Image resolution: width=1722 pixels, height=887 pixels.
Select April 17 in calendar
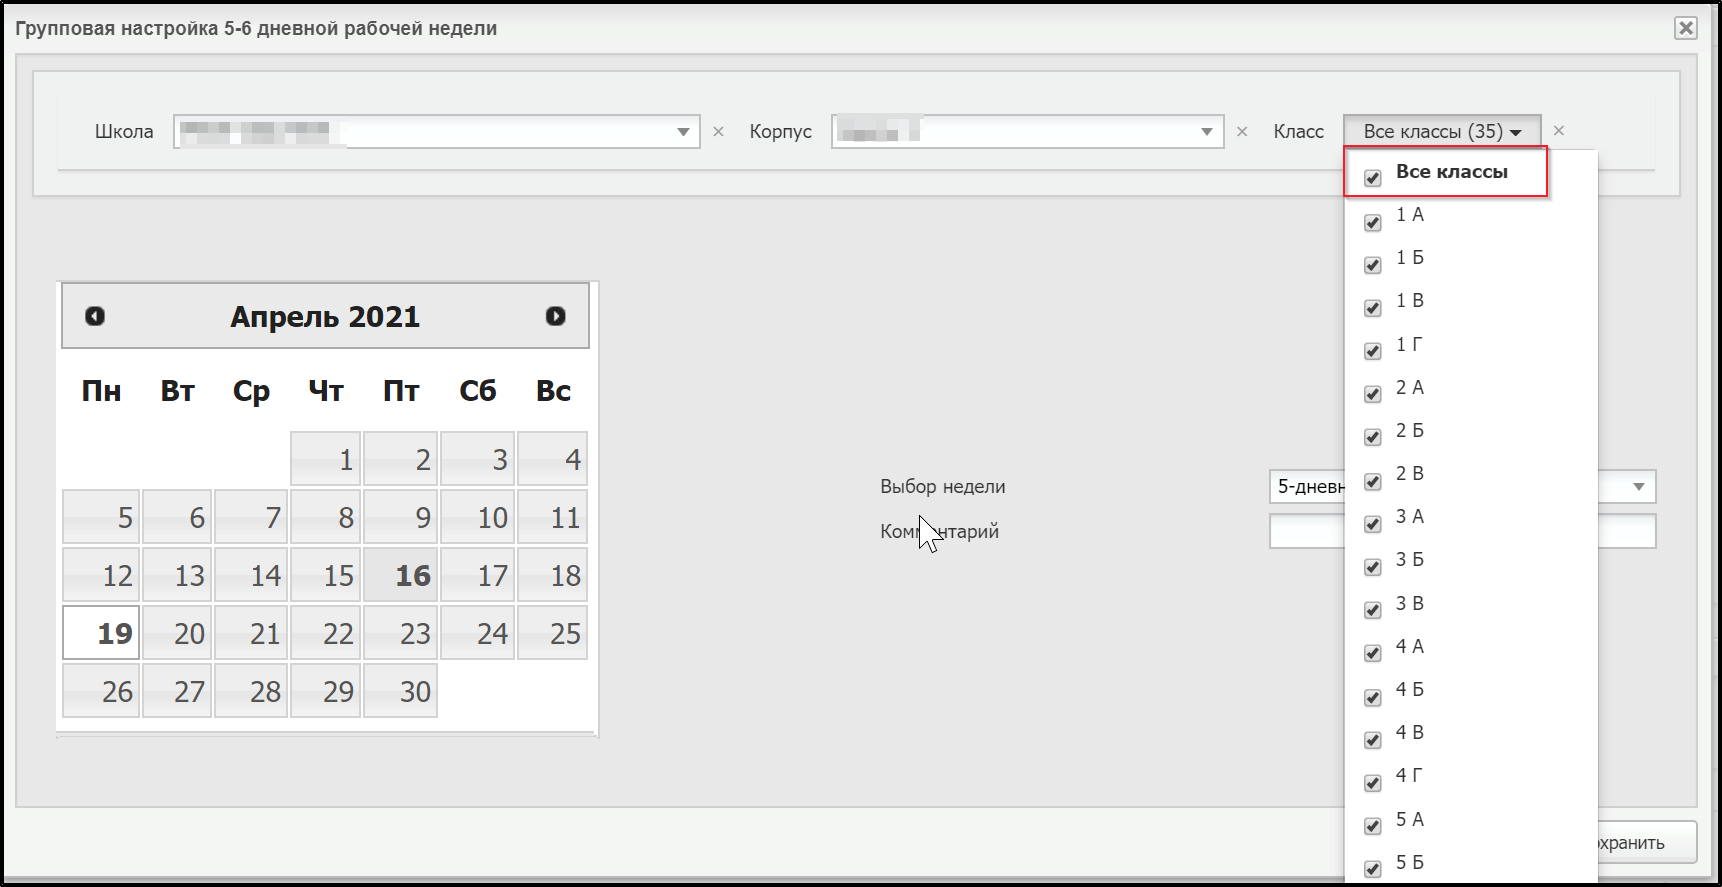click(477, 575)
